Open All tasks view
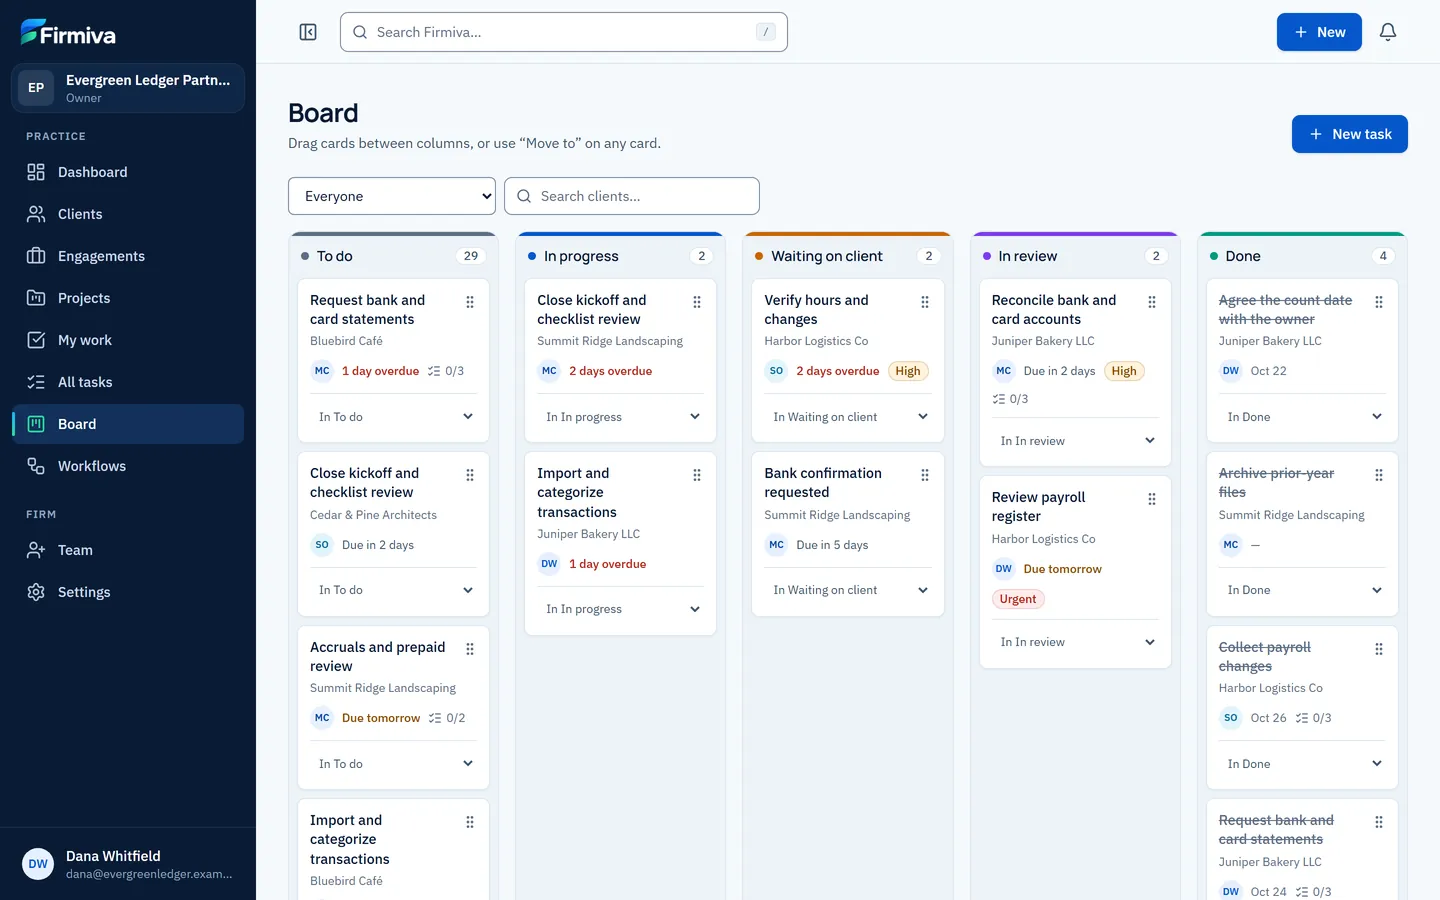Viewport: 1440px width, 900px height. [128, 382]
